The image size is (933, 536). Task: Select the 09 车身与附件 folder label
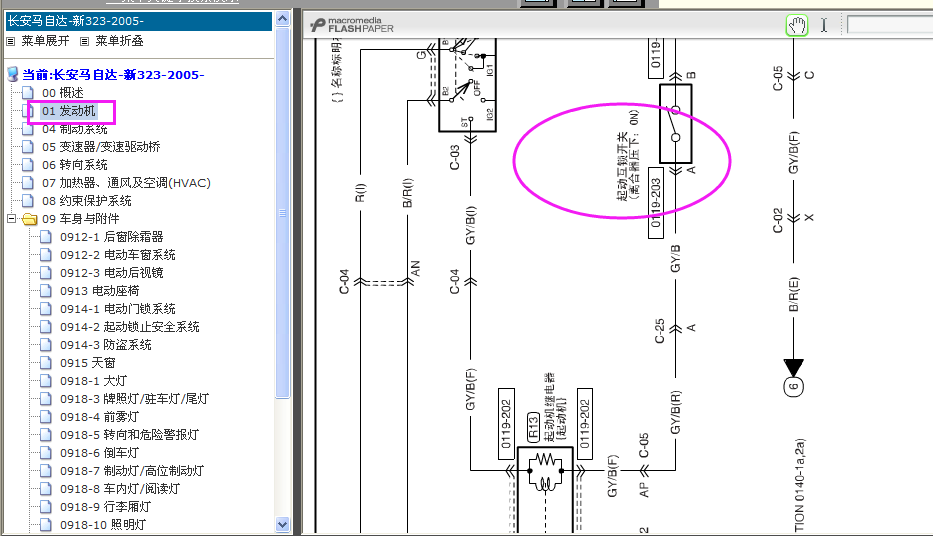[x=80, y=219]
